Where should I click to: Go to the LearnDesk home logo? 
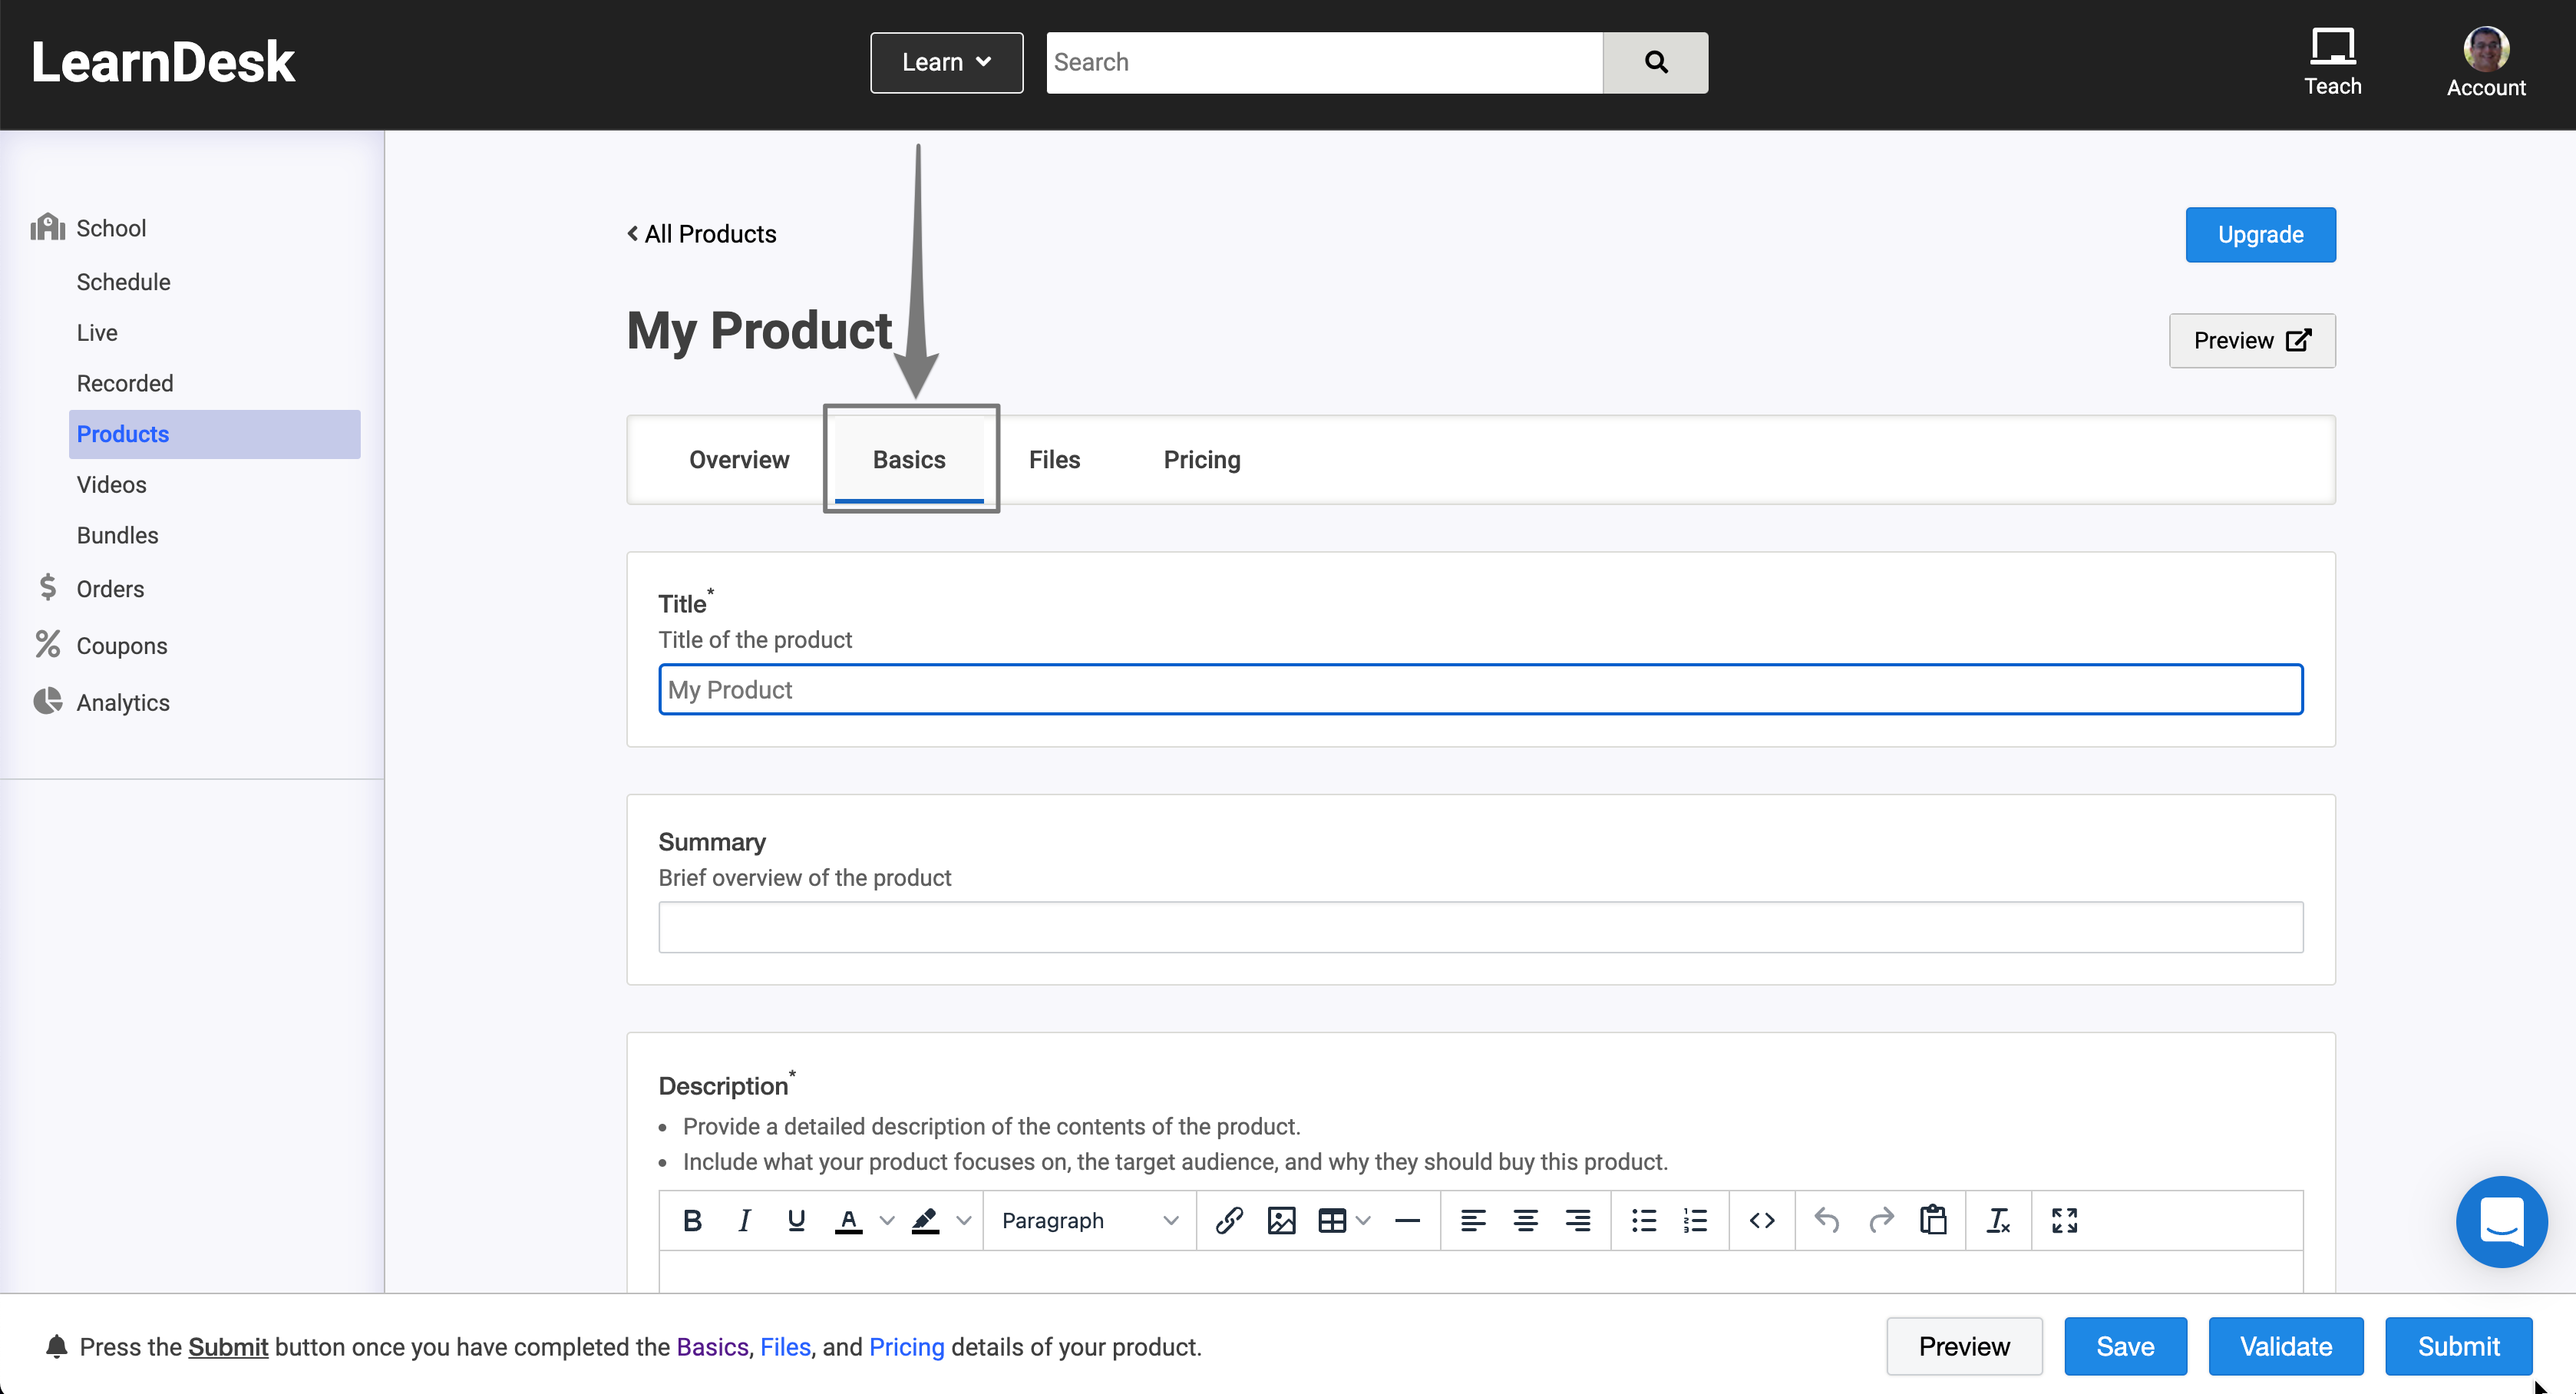coord(163,62)
